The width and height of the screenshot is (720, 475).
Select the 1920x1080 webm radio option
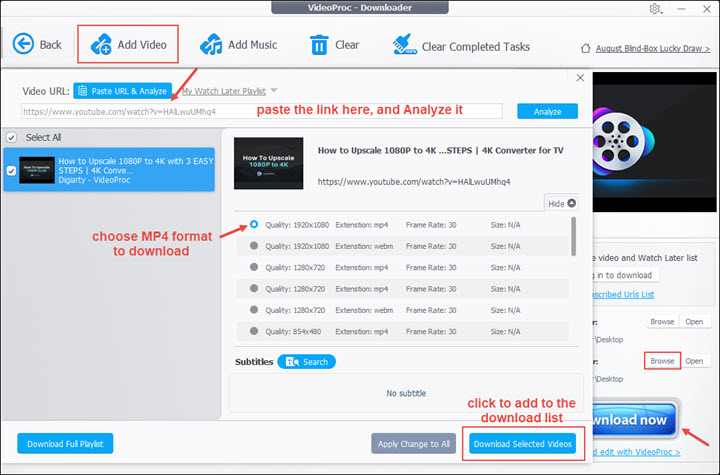254,246
